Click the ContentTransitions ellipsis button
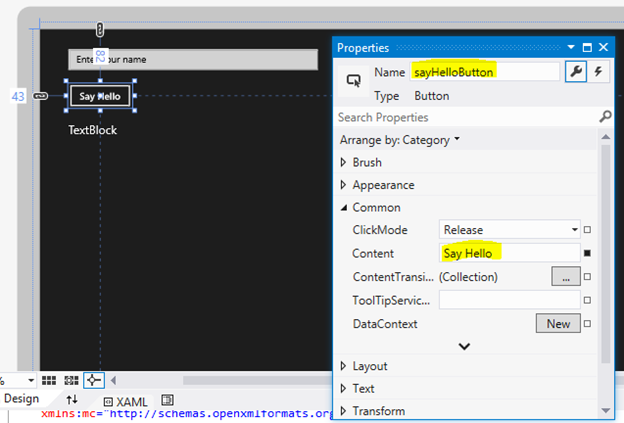The height and width of the screenshot is (423, 624). pos(566,276)
